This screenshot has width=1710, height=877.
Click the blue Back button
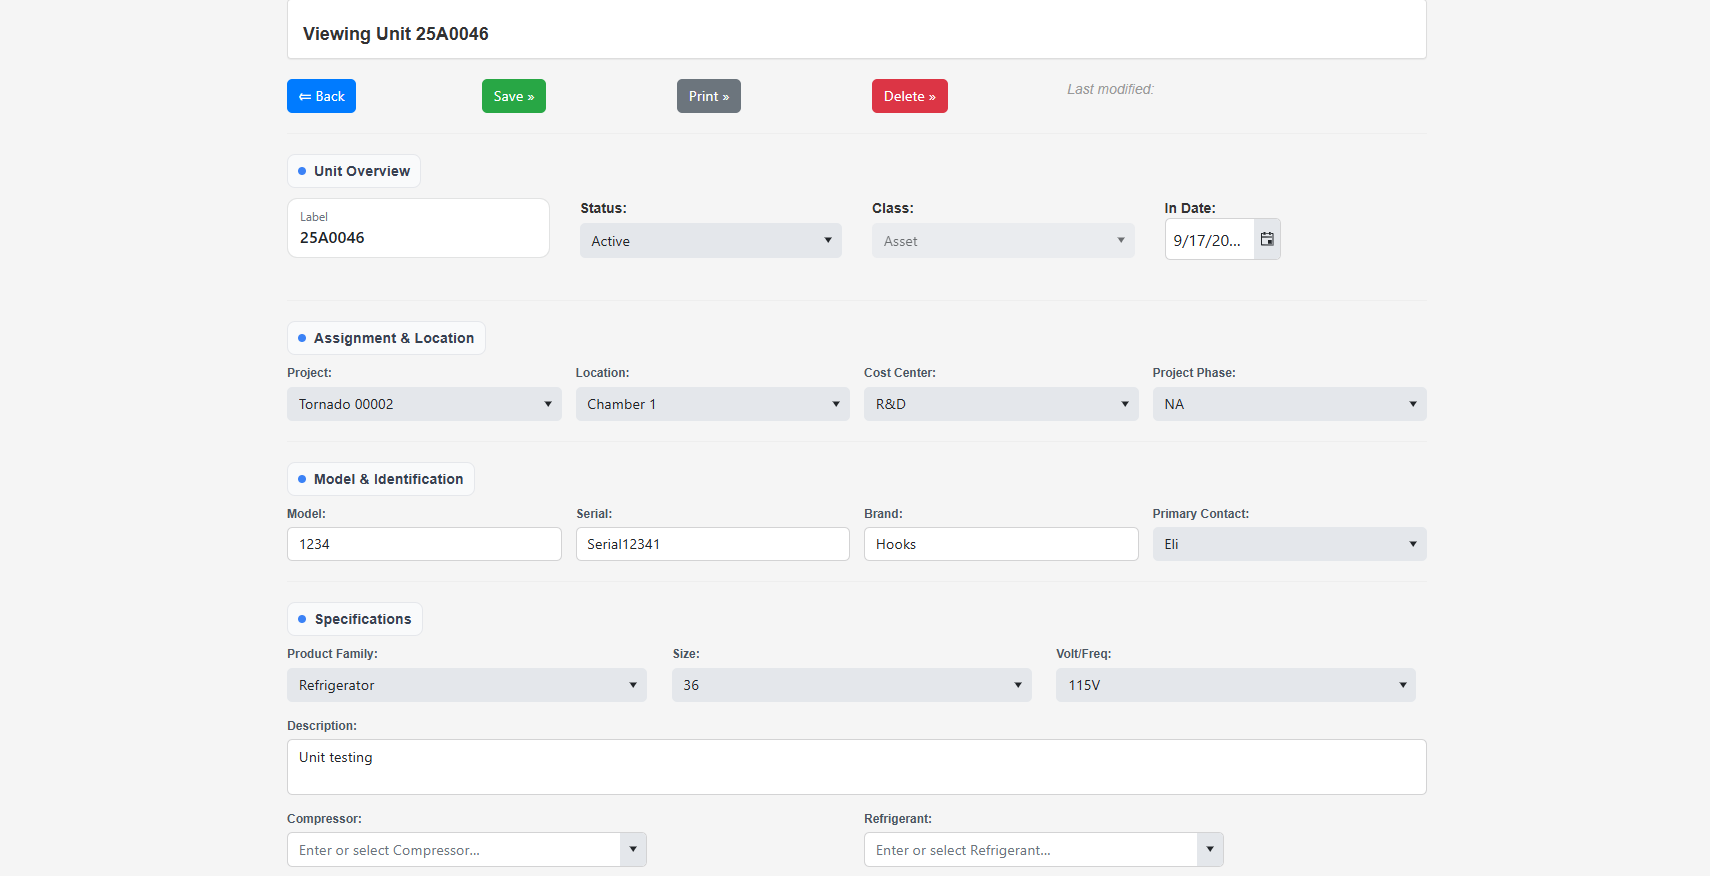pyautogui.click(x=321, y=96)
